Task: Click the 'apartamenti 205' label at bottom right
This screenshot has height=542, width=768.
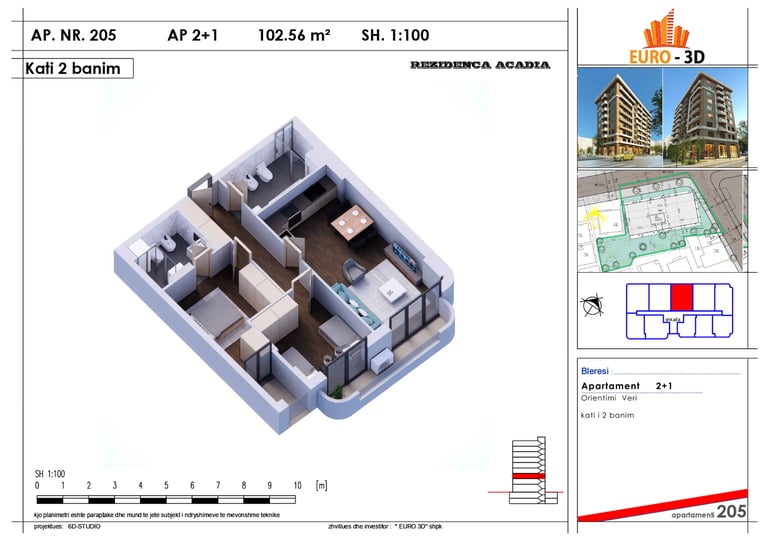Action: [709, 512]
